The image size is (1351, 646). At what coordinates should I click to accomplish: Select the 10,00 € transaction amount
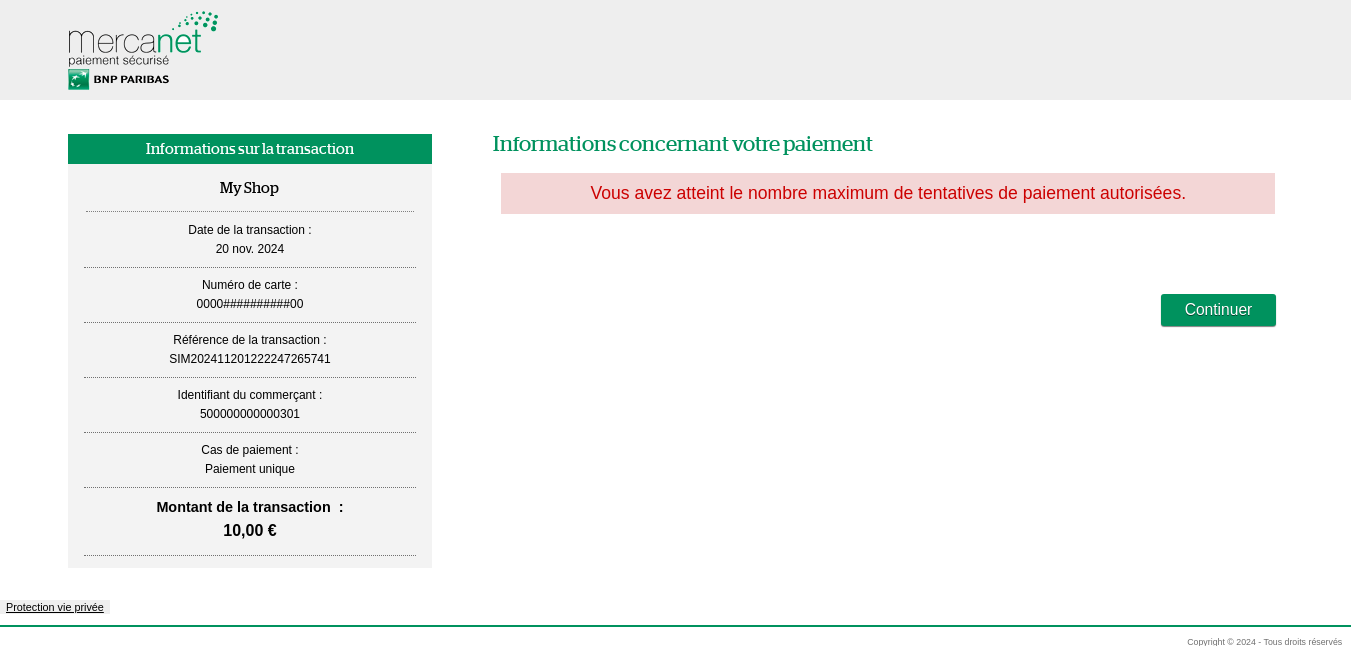(249, 530)
